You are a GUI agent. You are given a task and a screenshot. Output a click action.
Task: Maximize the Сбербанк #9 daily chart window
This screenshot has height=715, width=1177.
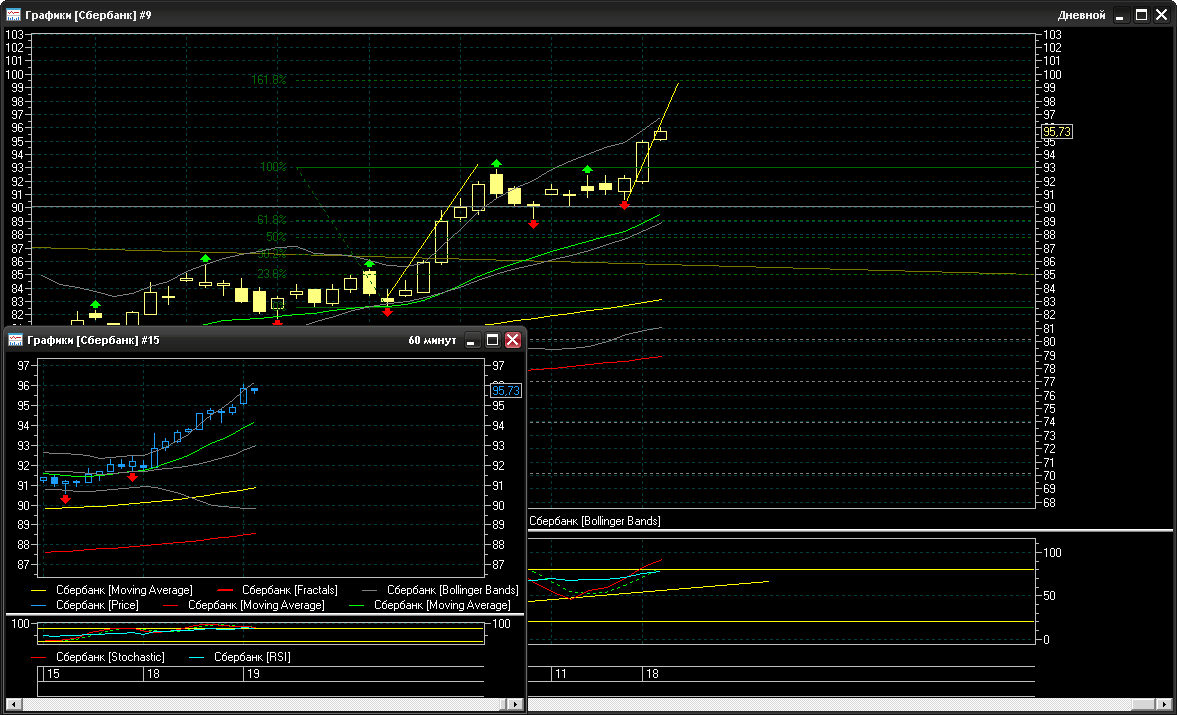(1142, 15)
